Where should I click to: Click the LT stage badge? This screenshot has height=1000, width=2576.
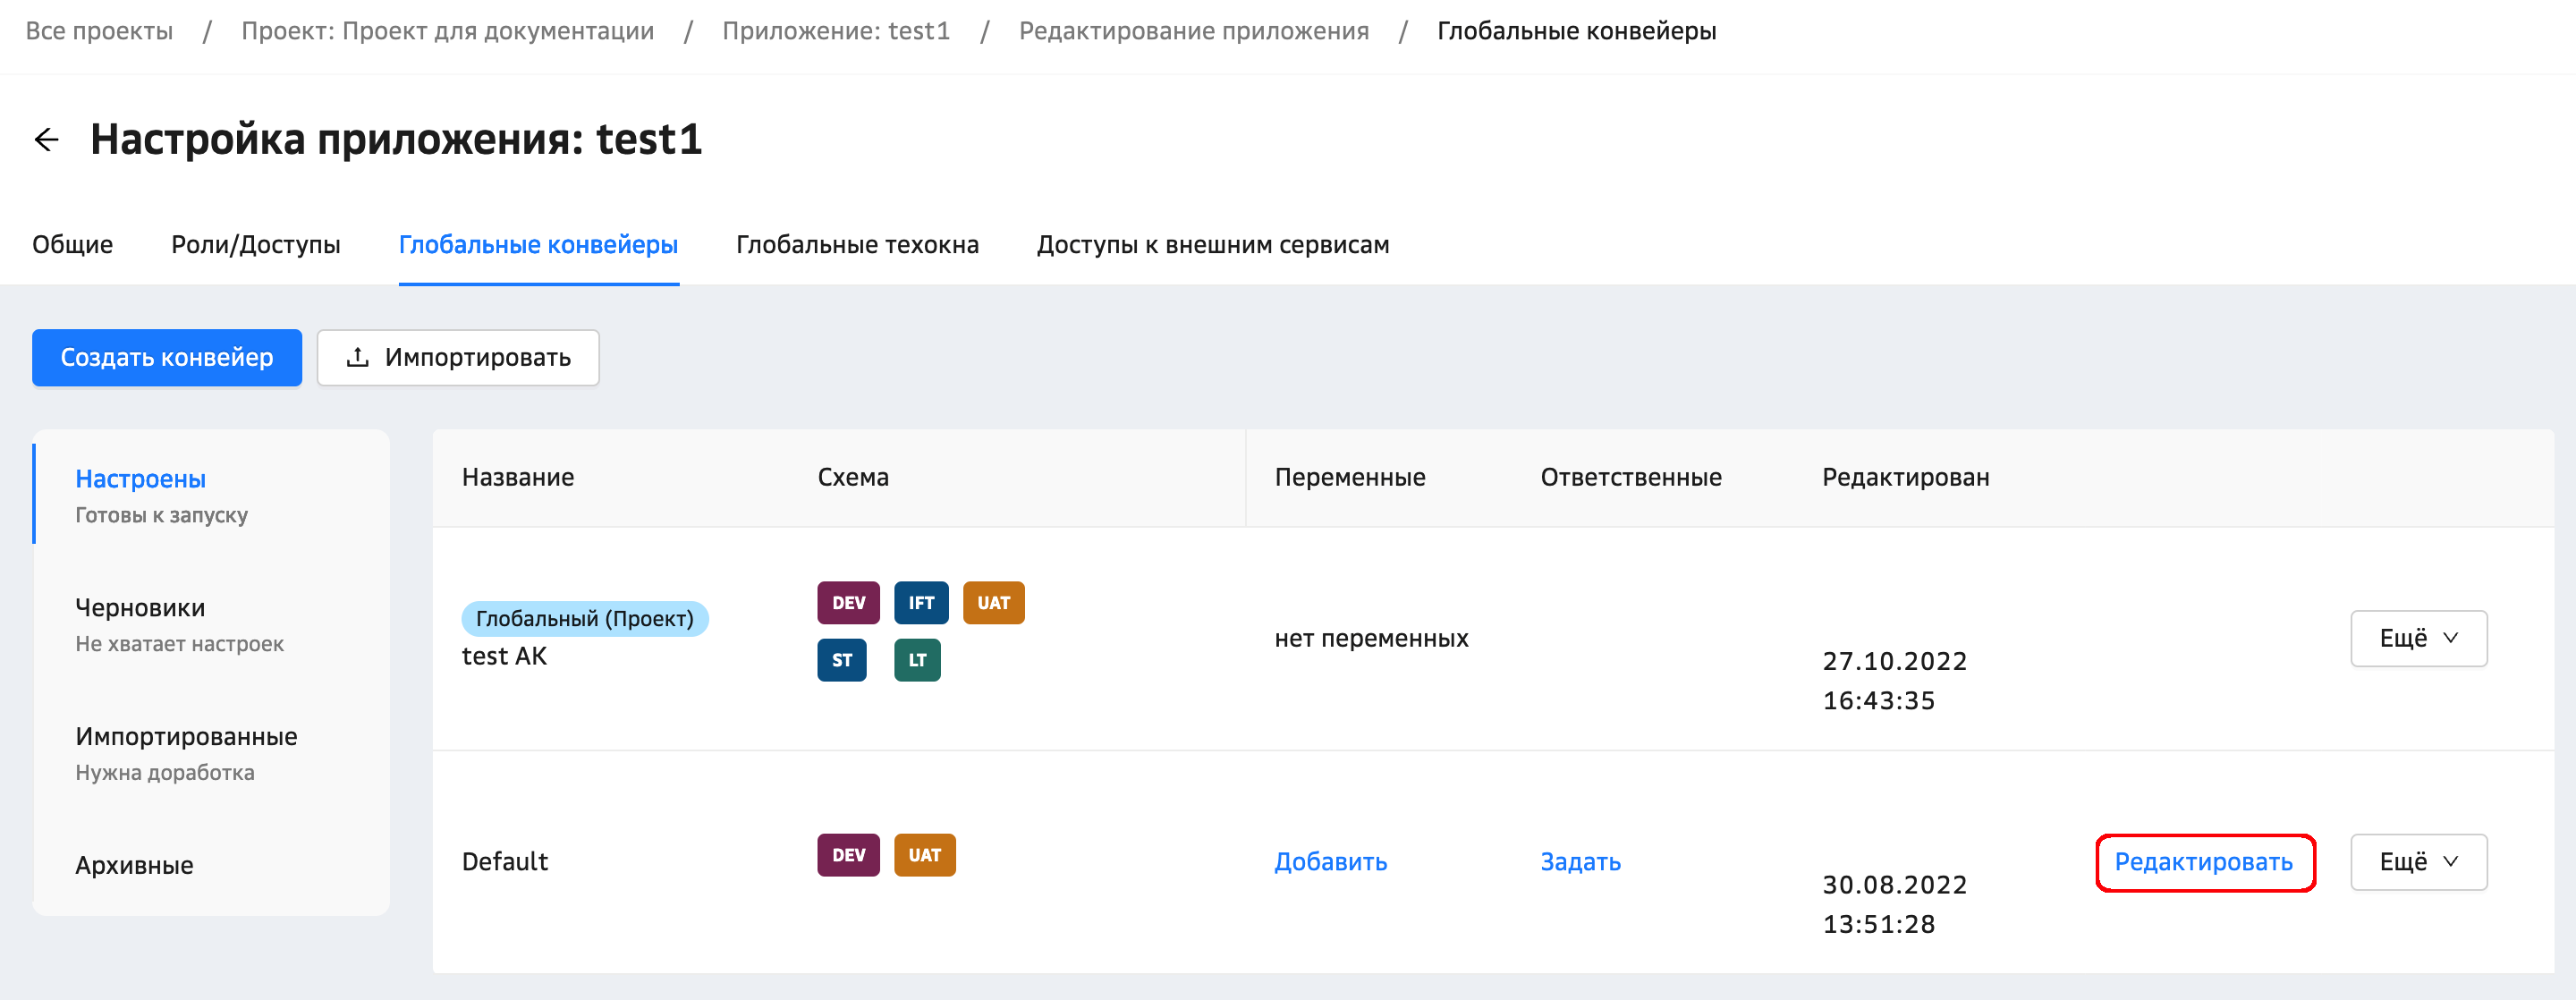917,660
